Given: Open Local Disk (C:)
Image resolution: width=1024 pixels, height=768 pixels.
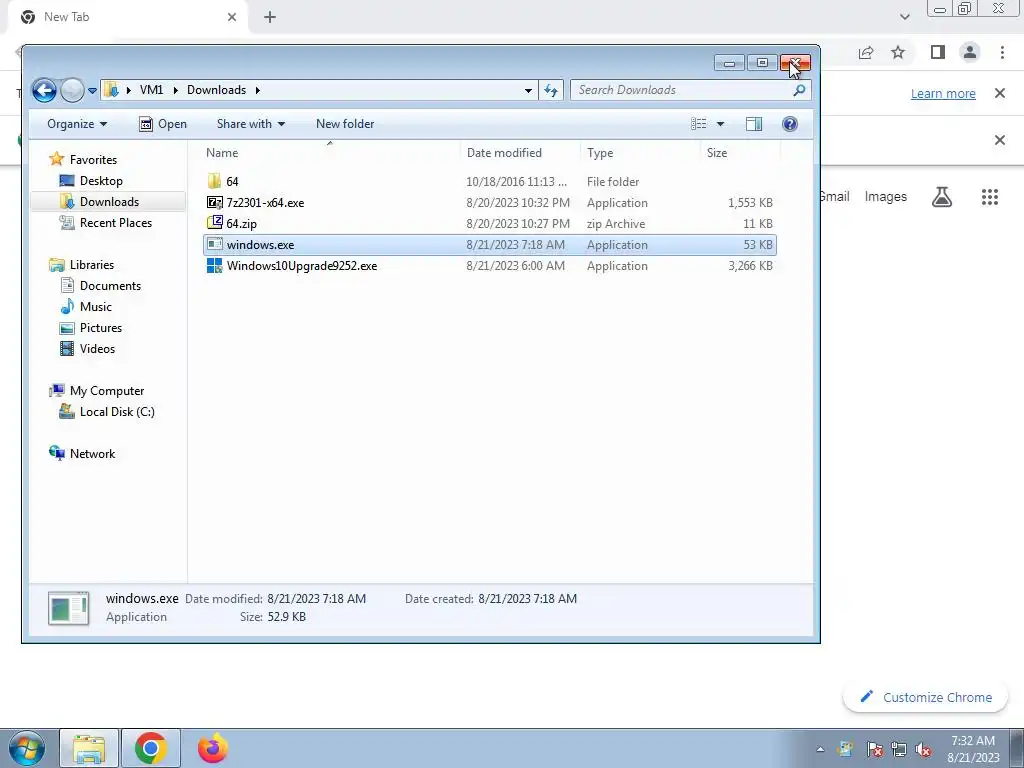Looking at the screenshot, I should point(117,412).
